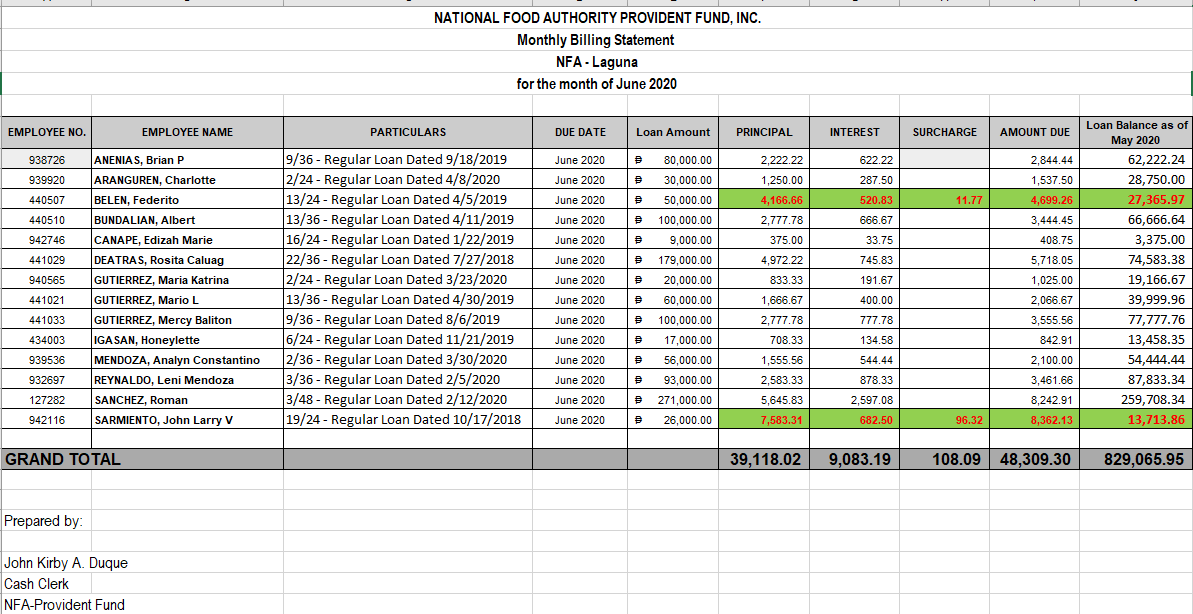Click the 'Prepared by:' cell
The width and height of the screenshot is (1193, 614).
click(46, 521)
